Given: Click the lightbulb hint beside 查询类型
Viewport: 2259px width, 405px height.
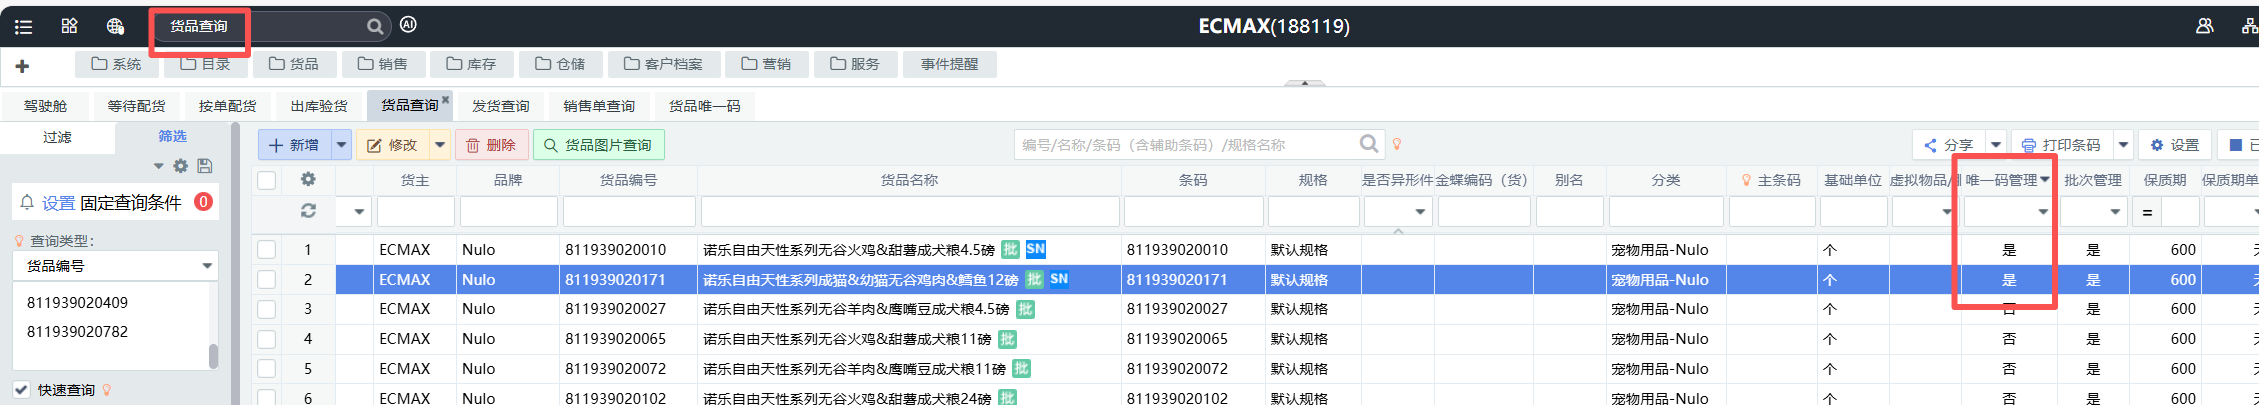Looking at the screenshot, I should pyautogui.click(x=19, y=241).
